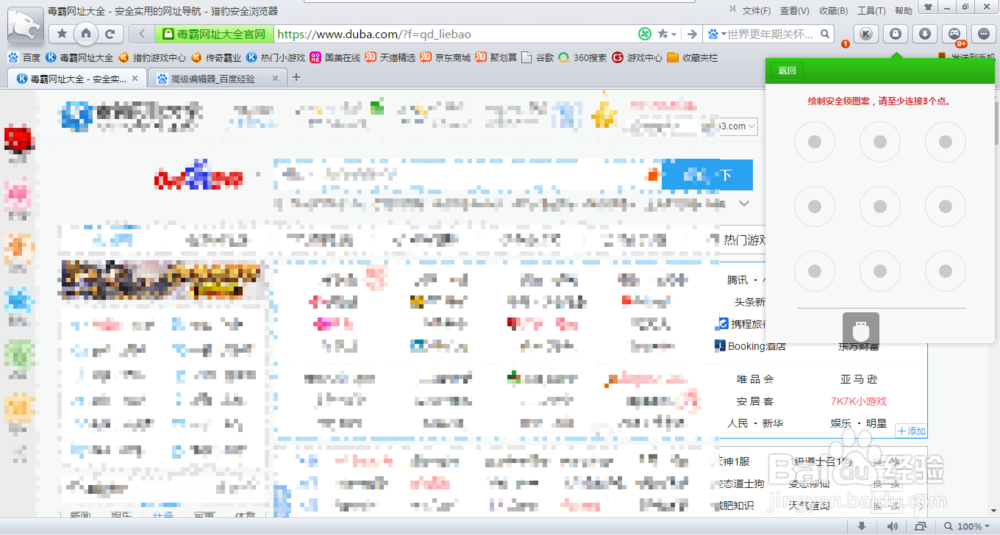Image resolution: width=1000 pixels, height=535 pixels.
Task: Click the 返回 button in lock panel
Action: point(787,70)
